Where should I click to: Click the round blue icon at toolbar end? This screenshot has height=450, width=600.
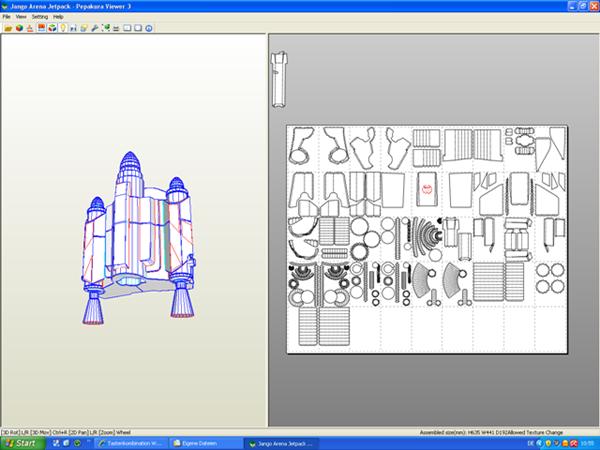click(148, 28)
